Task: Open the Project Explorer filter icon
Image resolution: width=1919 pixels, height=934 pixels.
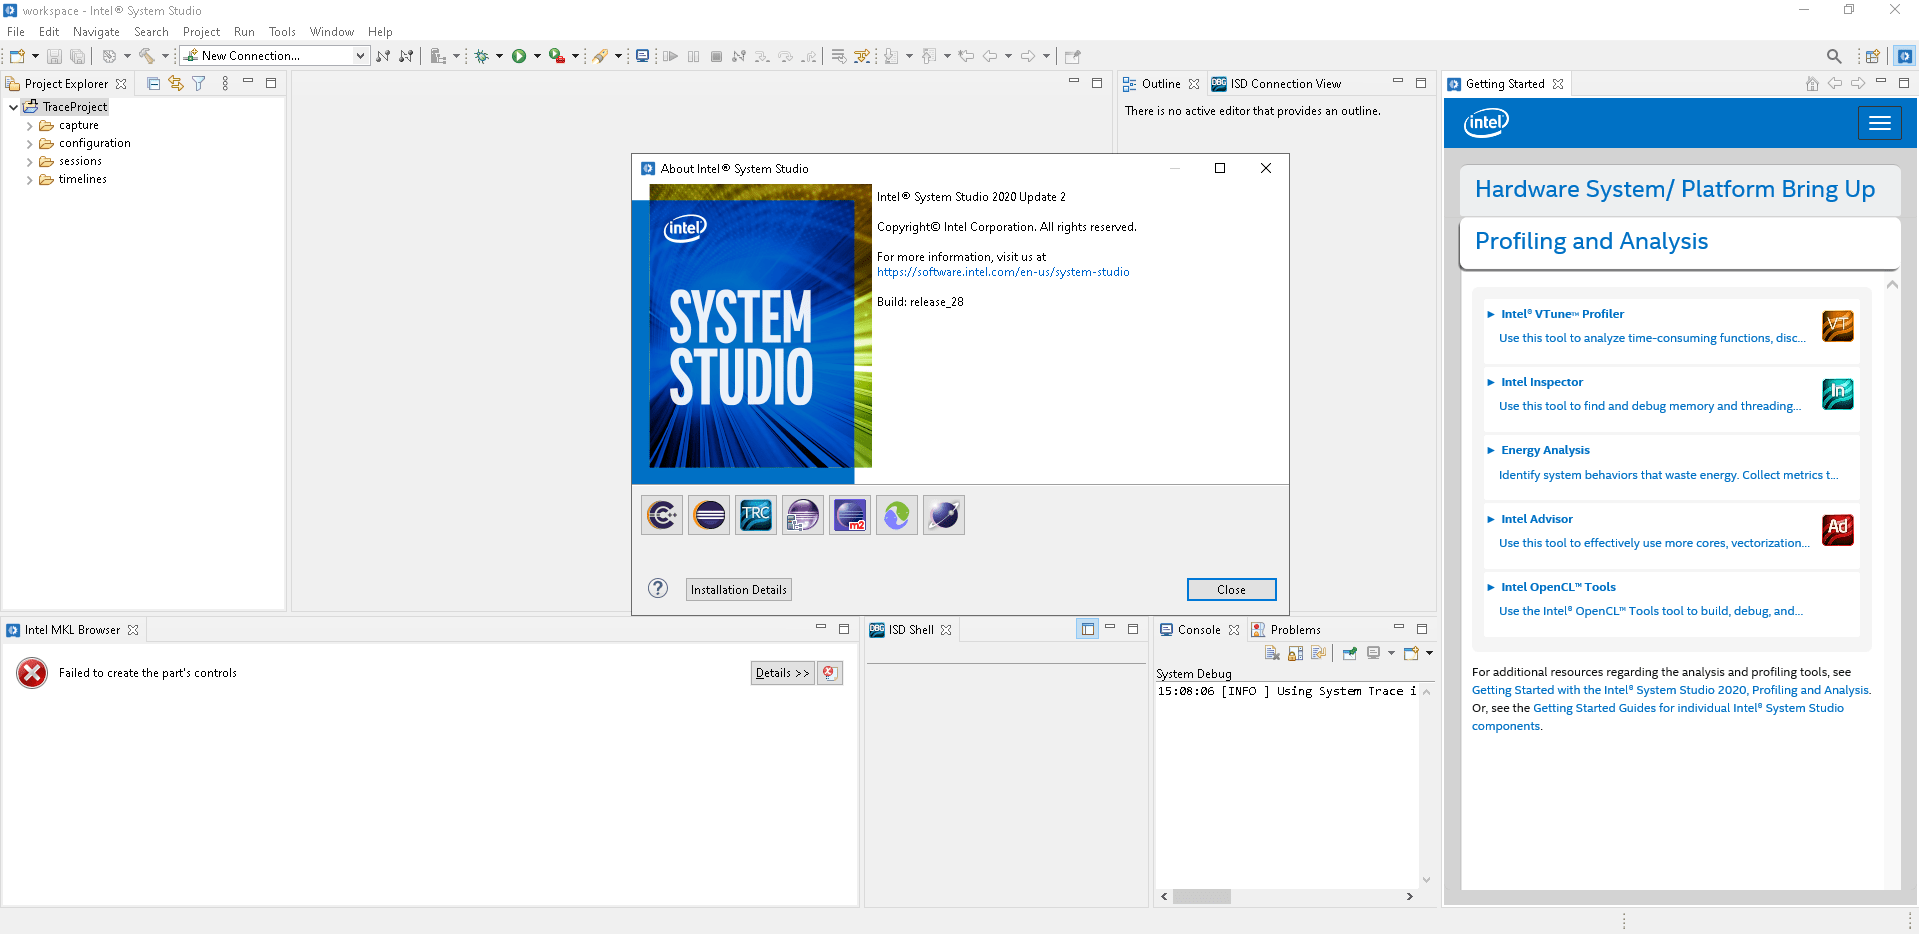Action: (199, 84)
